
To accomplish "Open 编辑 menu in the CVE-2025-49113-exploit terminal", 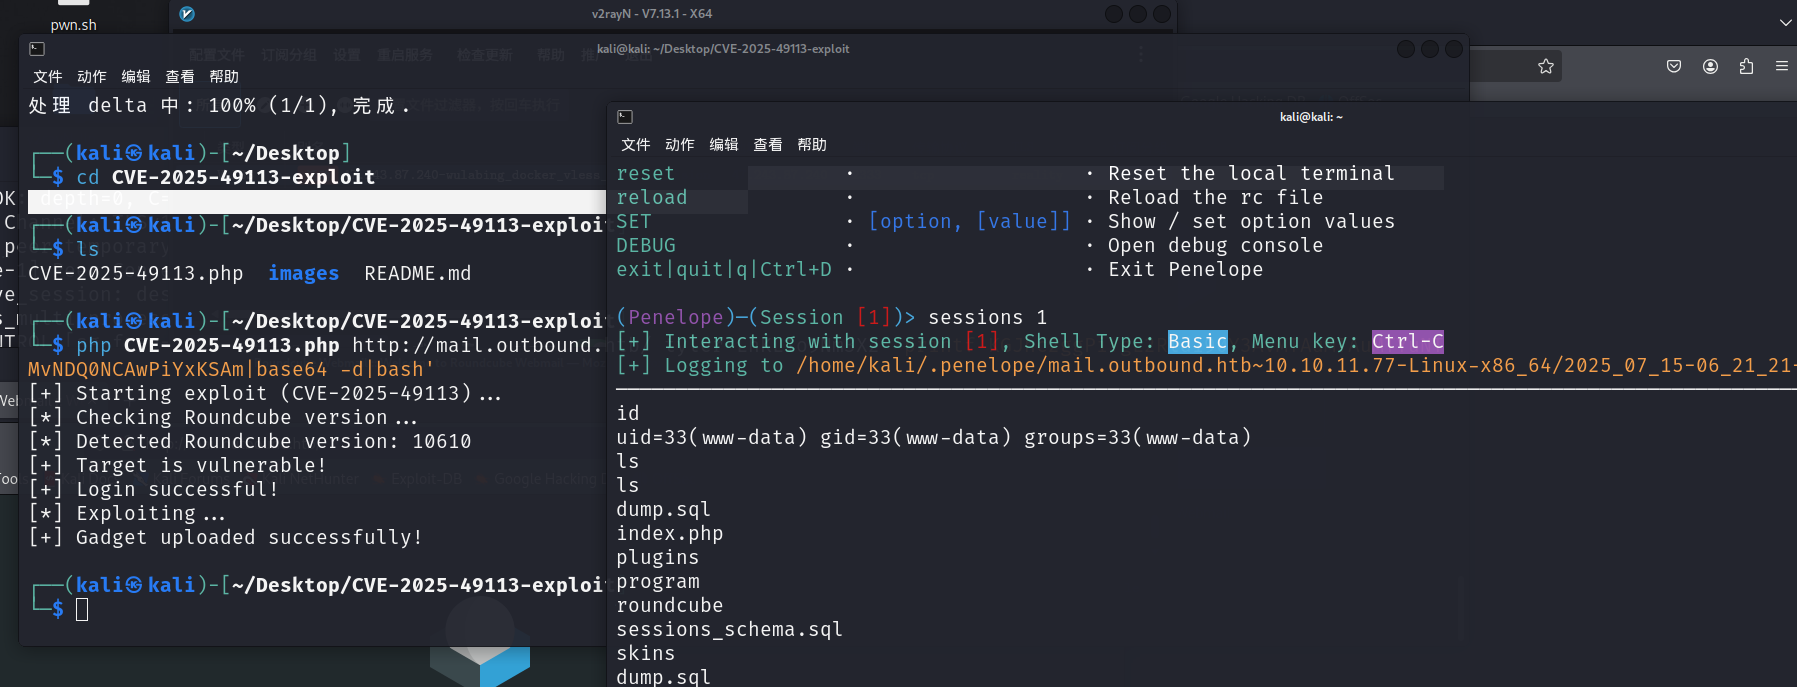I will (x=135, y=77).
